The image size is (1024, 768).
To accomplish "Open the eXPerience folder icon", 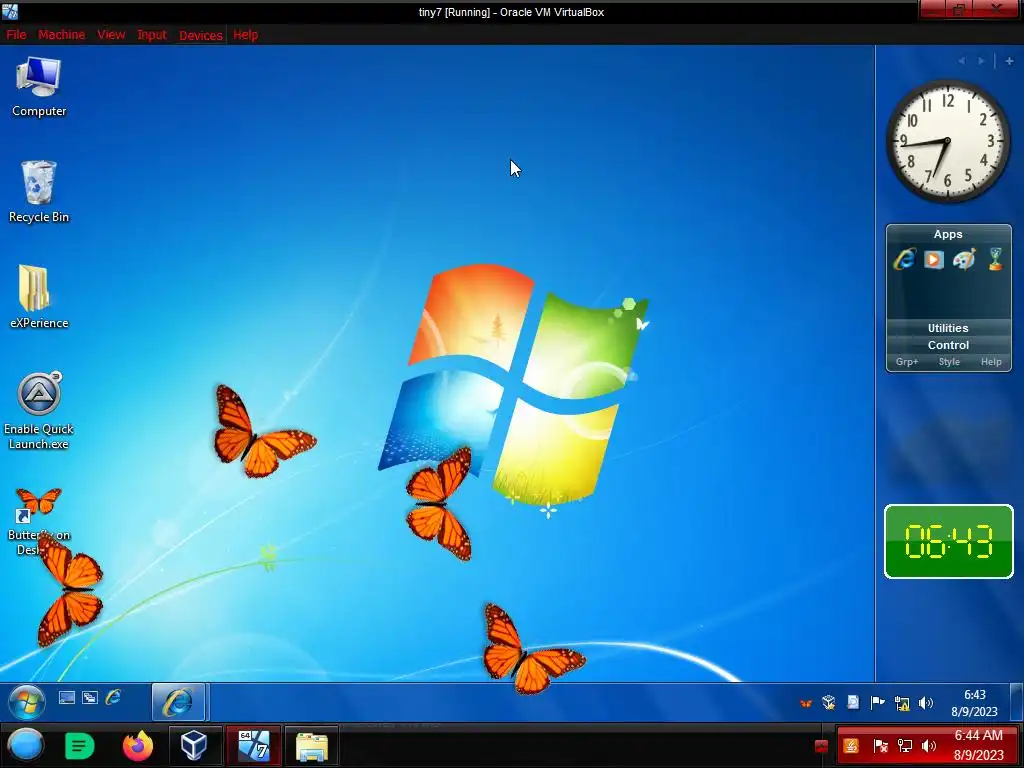I will click(39, 297).
